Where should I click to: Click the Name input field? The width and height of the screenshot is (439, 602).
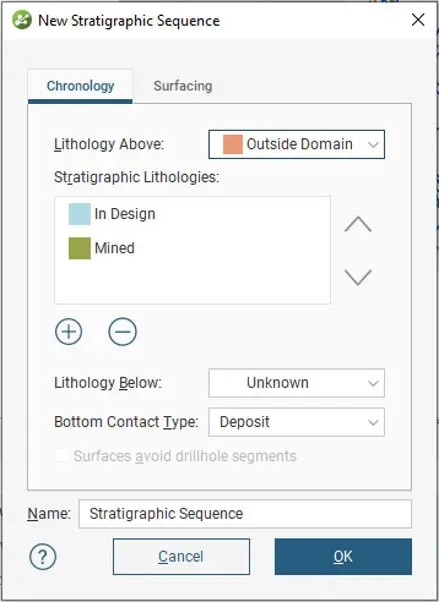(245, 514)
